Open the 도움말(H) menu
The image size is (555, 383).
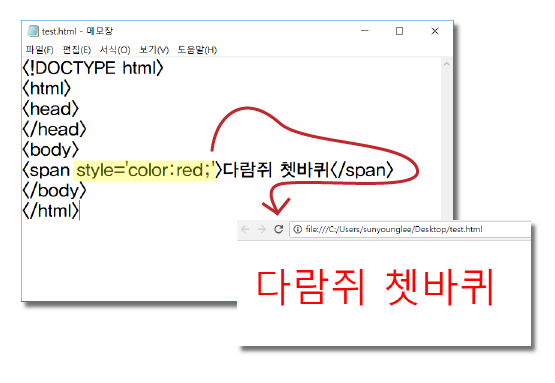pyautogui.click(x=197, y=50)
